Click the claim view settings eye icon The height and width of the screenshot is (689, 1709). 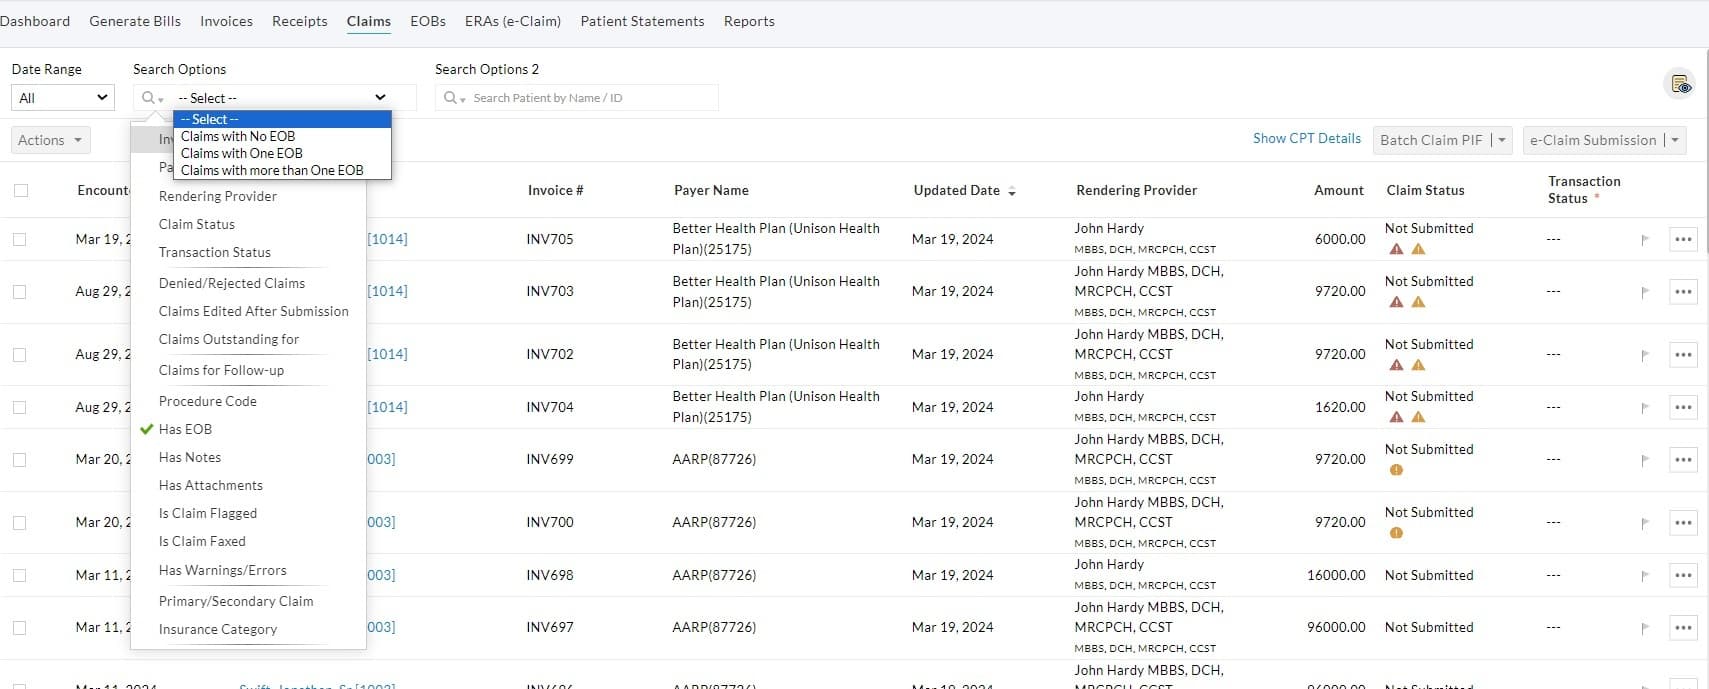point(1681,85)
